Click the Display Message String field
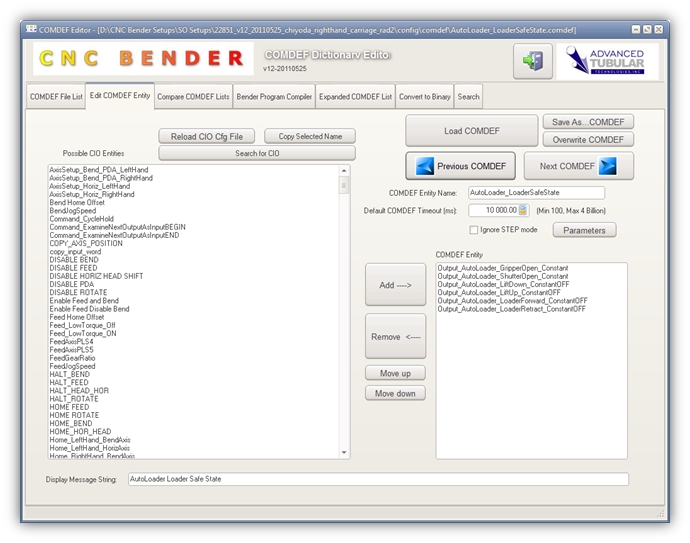The width and height of the screenshot is (690, 543). coord(378,479)
